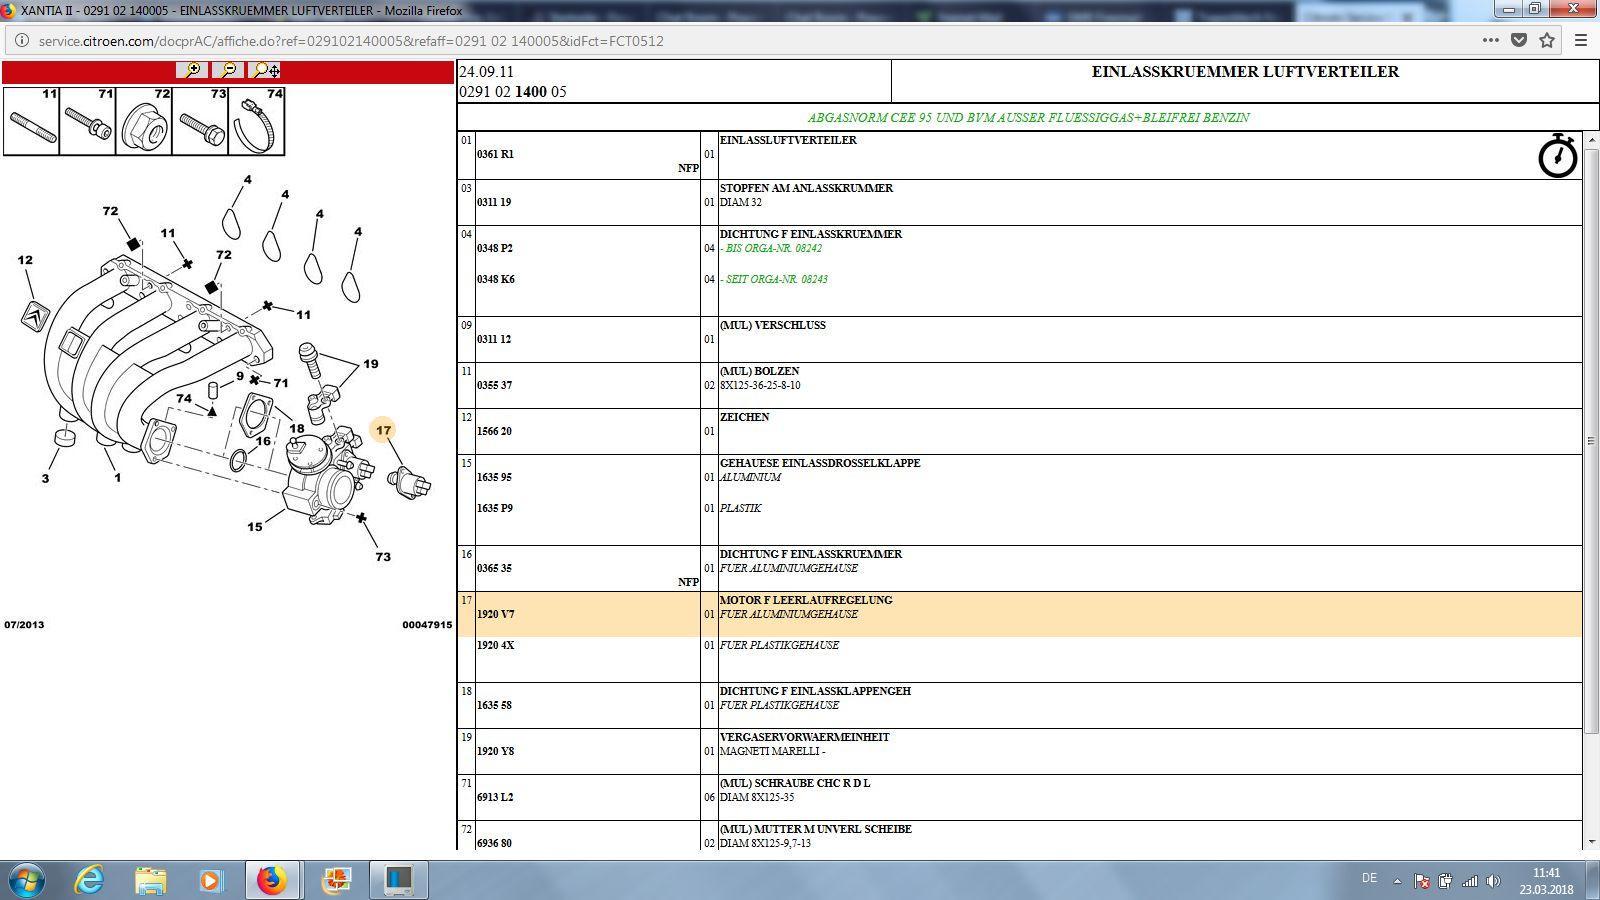The height and width of the screenshot is (900, 1600).
Task: Show site information for service.citroen.com
Action: 21,41
